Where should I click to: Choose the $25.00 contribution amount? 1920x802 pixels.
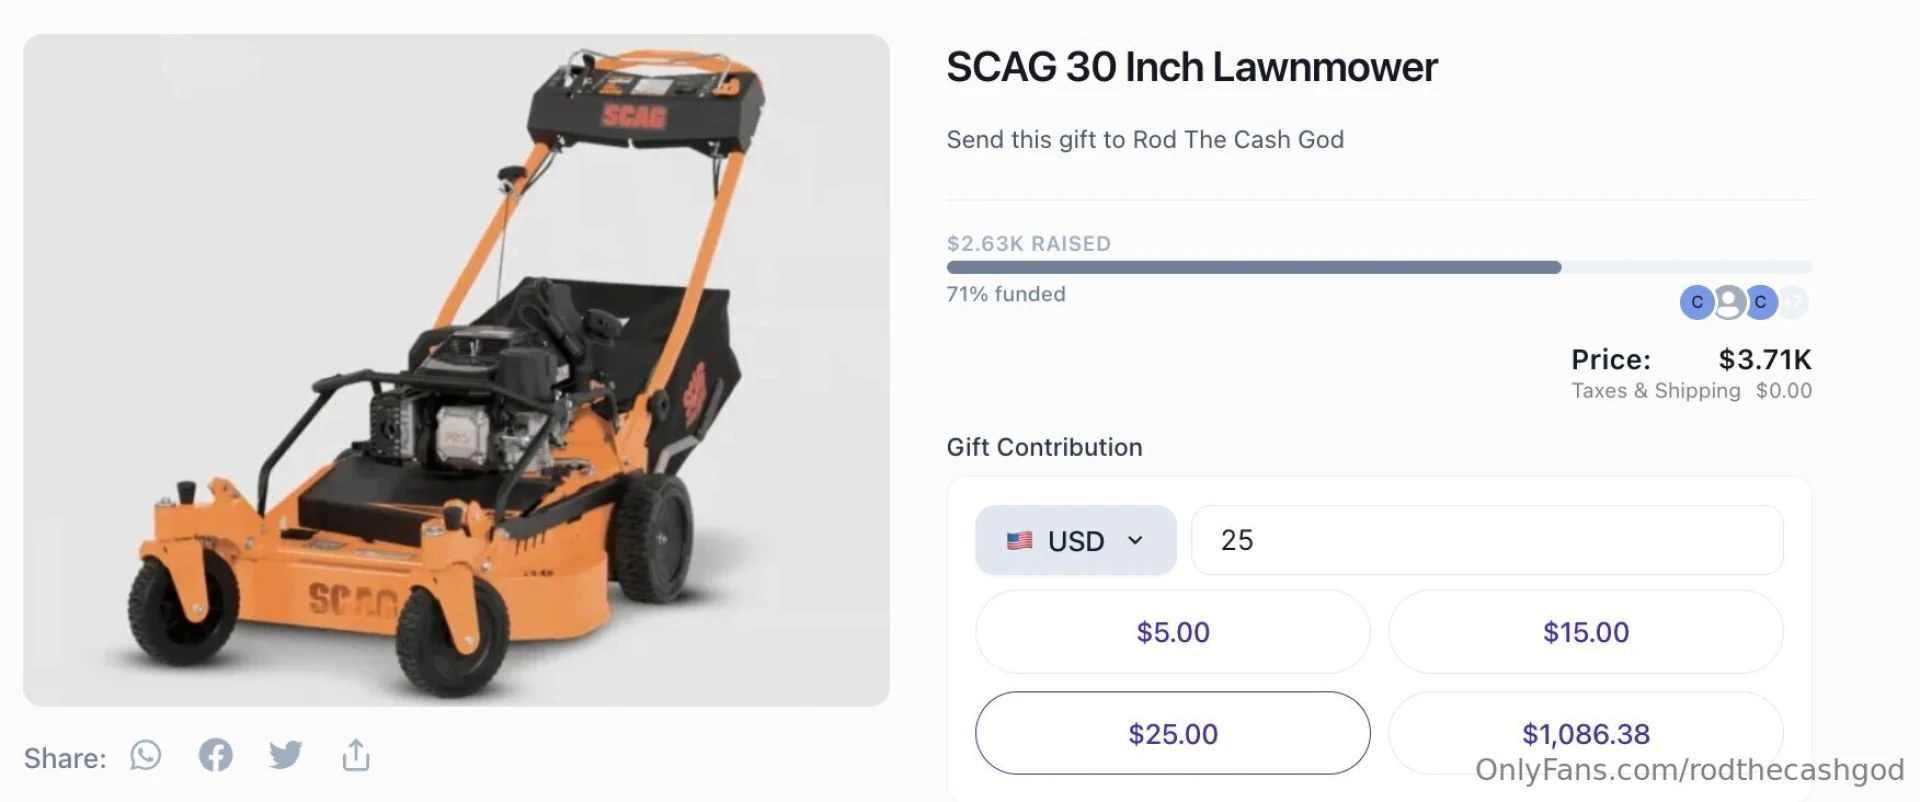tap(1172, 732)
